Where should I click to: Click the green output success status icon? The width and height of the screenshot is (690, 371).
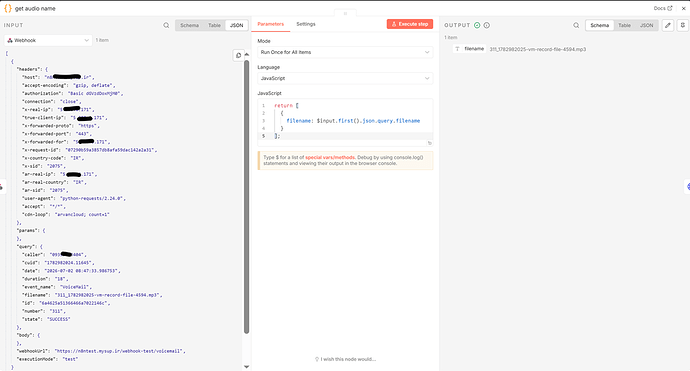[x=477, y=26]
